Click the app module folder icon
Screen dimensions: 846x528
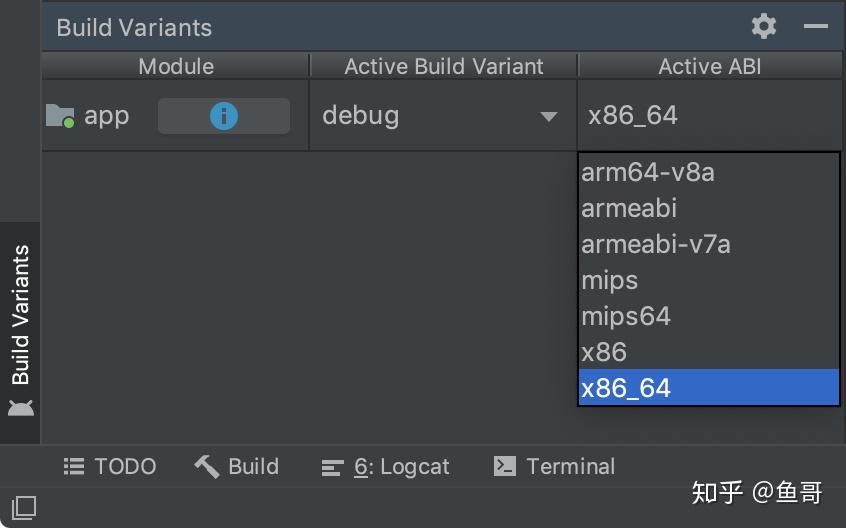(x=60, y=115)
